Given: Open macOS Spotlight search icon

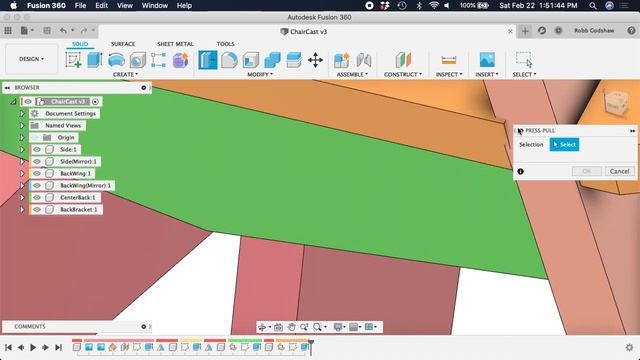Looking at the screenshot, I should pos(593,6).
